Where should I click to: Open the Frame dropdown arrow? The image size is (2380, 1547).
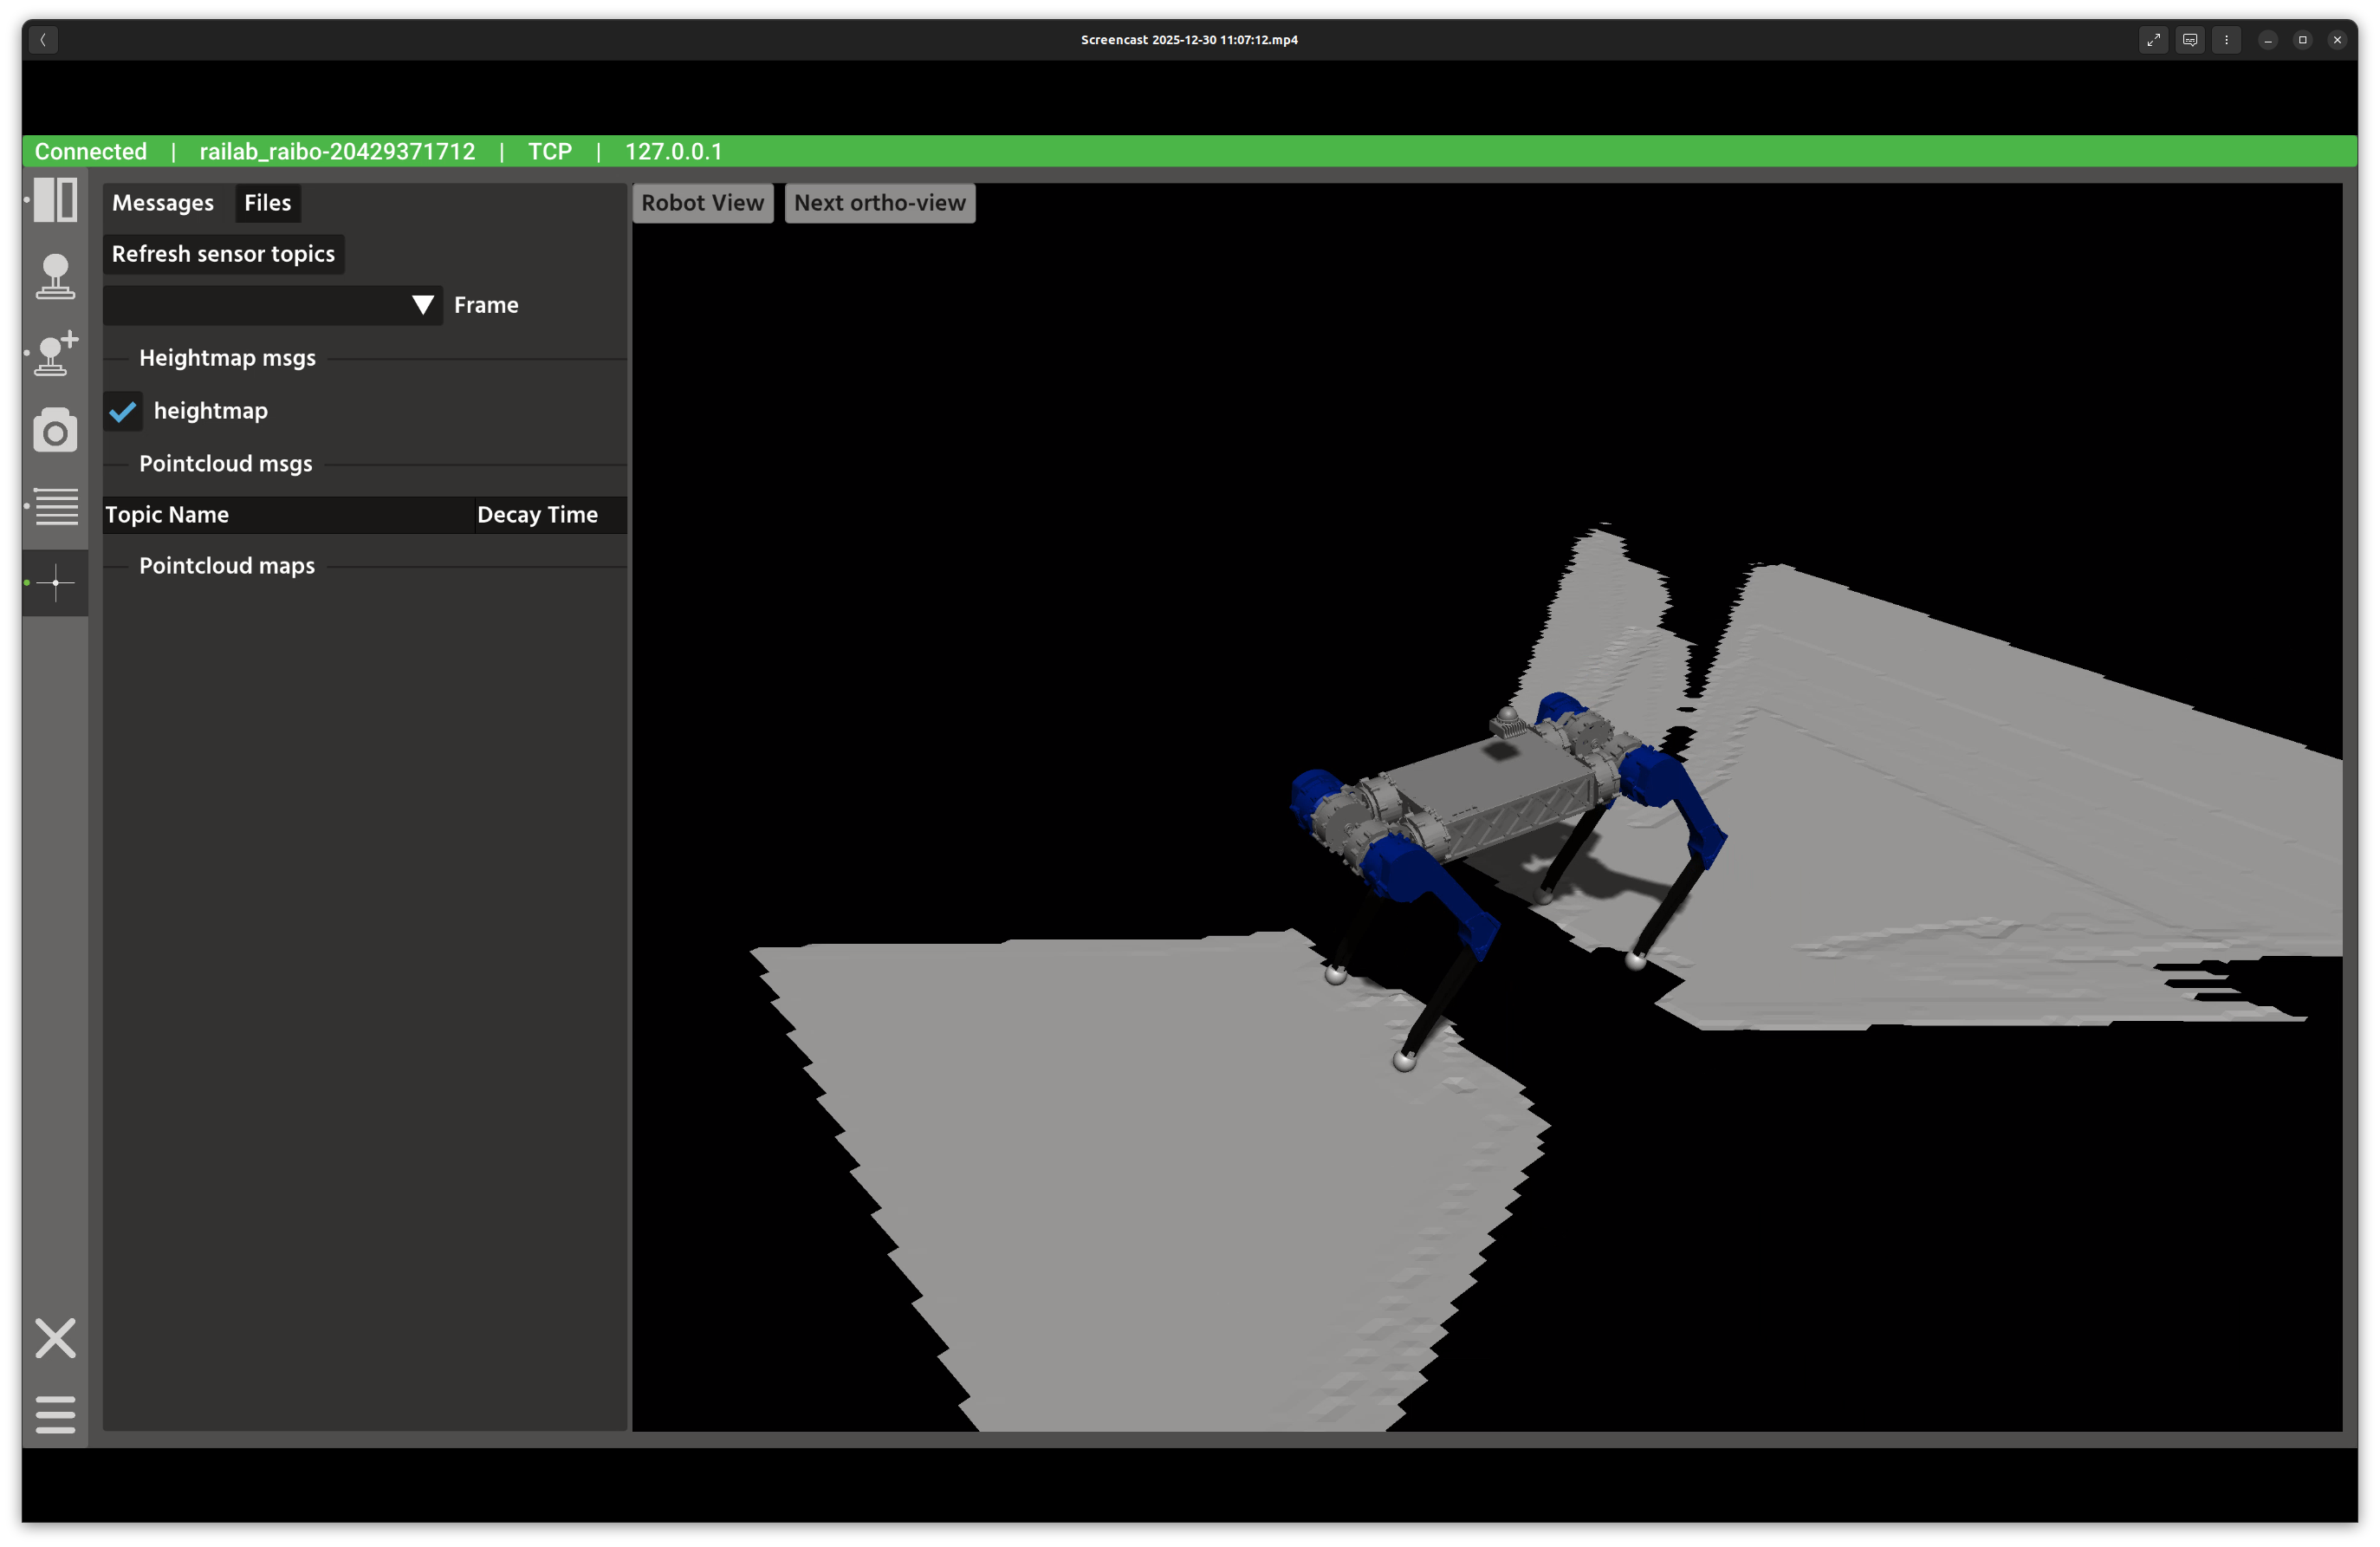click(423, 305)
